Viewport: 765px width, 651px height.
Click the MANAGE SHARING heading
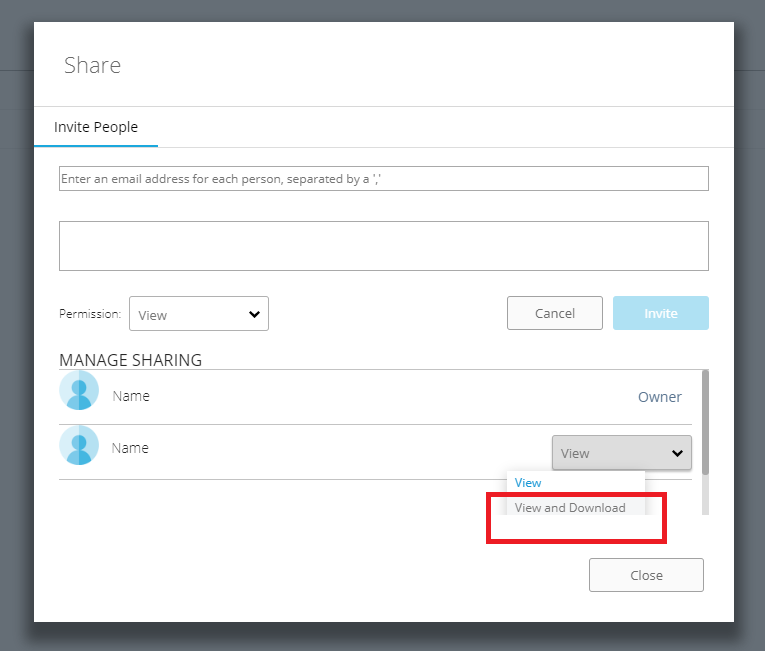tap(130, 360)
